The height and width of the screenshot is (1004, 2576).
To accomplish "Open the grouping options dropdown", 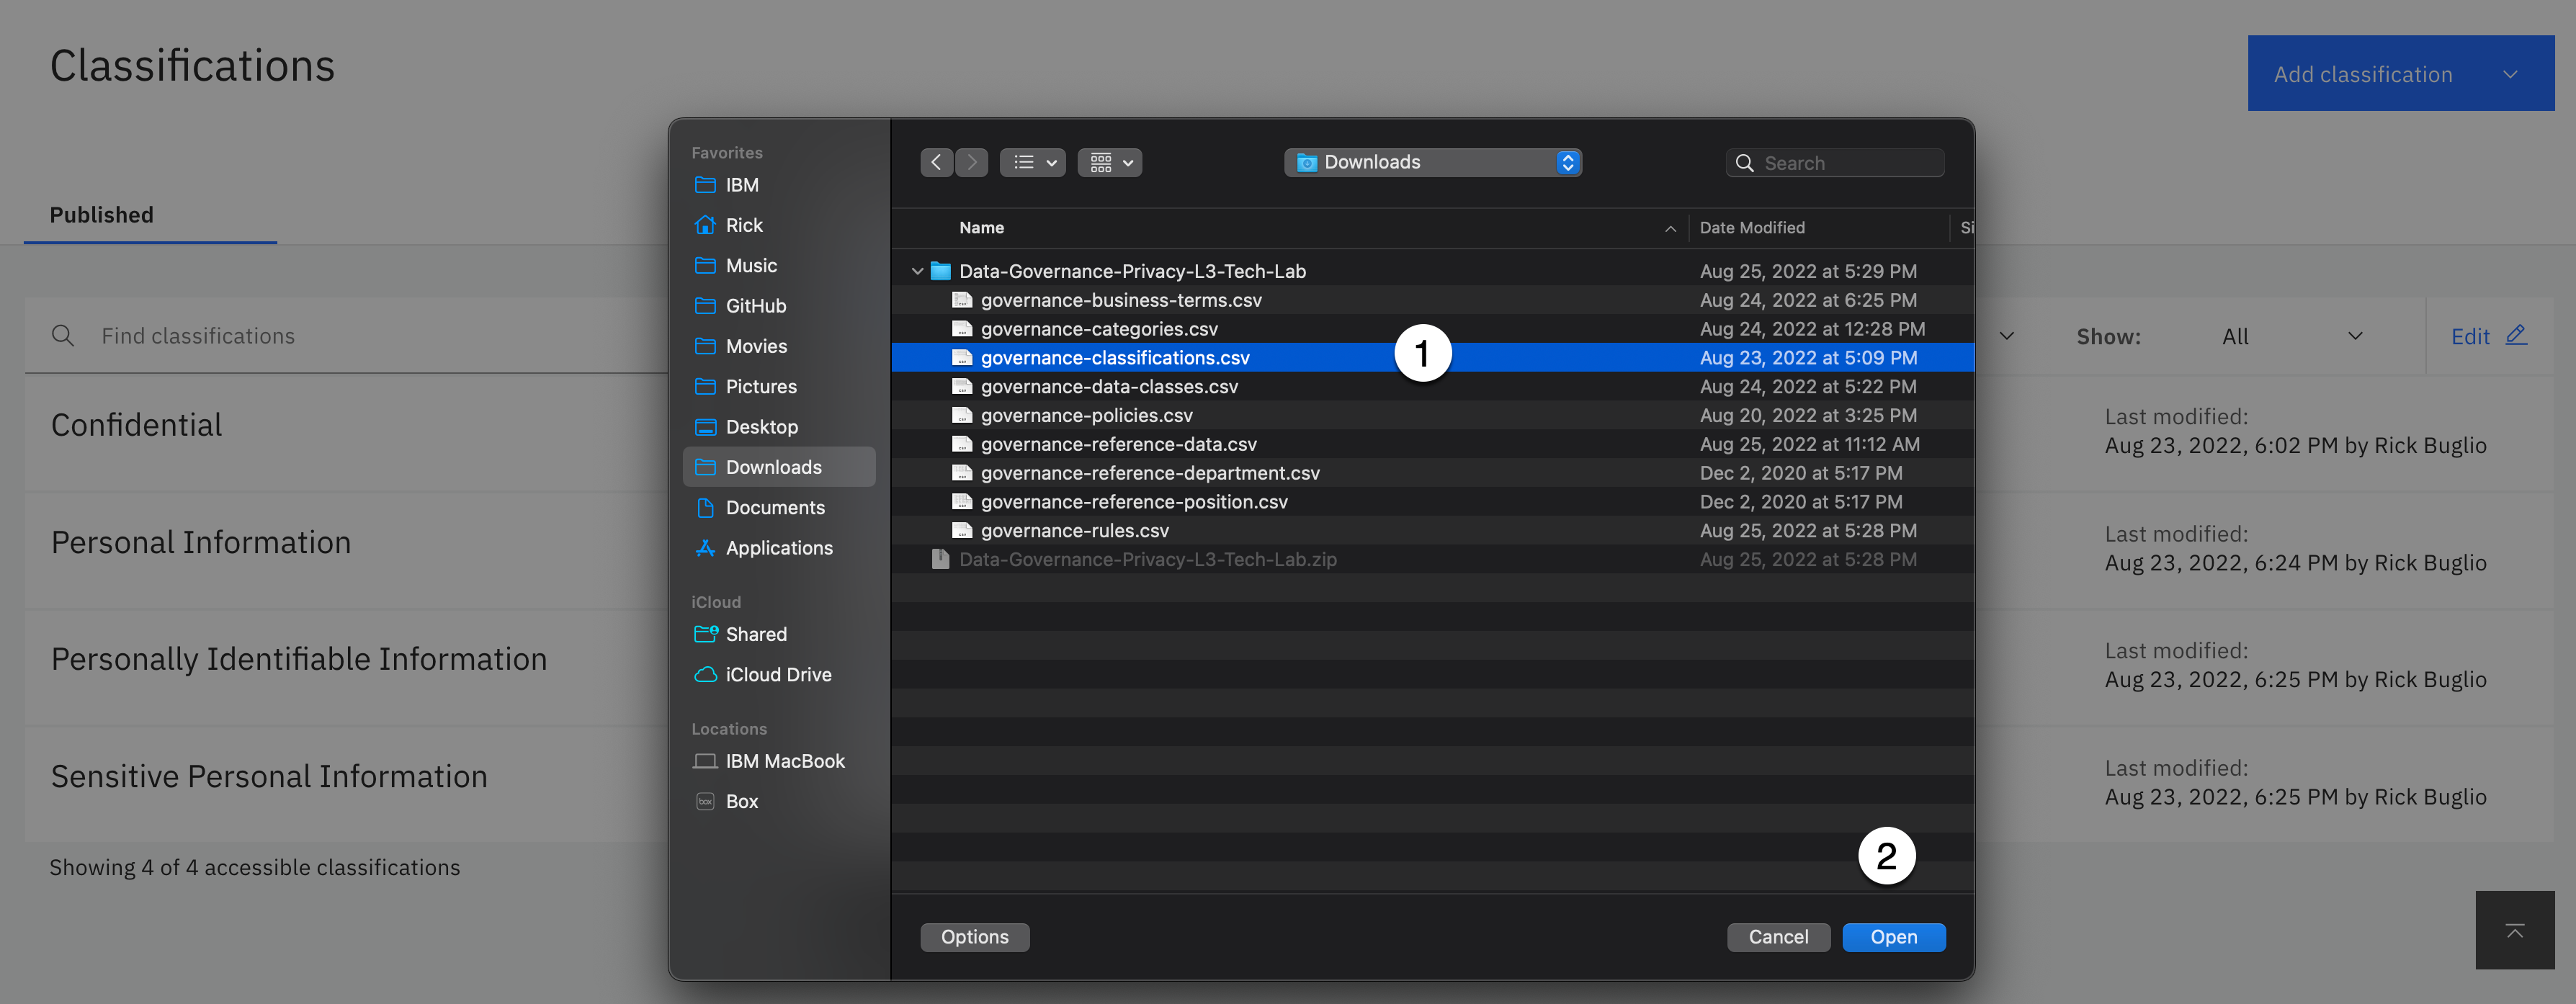I will pos(1110,162).
